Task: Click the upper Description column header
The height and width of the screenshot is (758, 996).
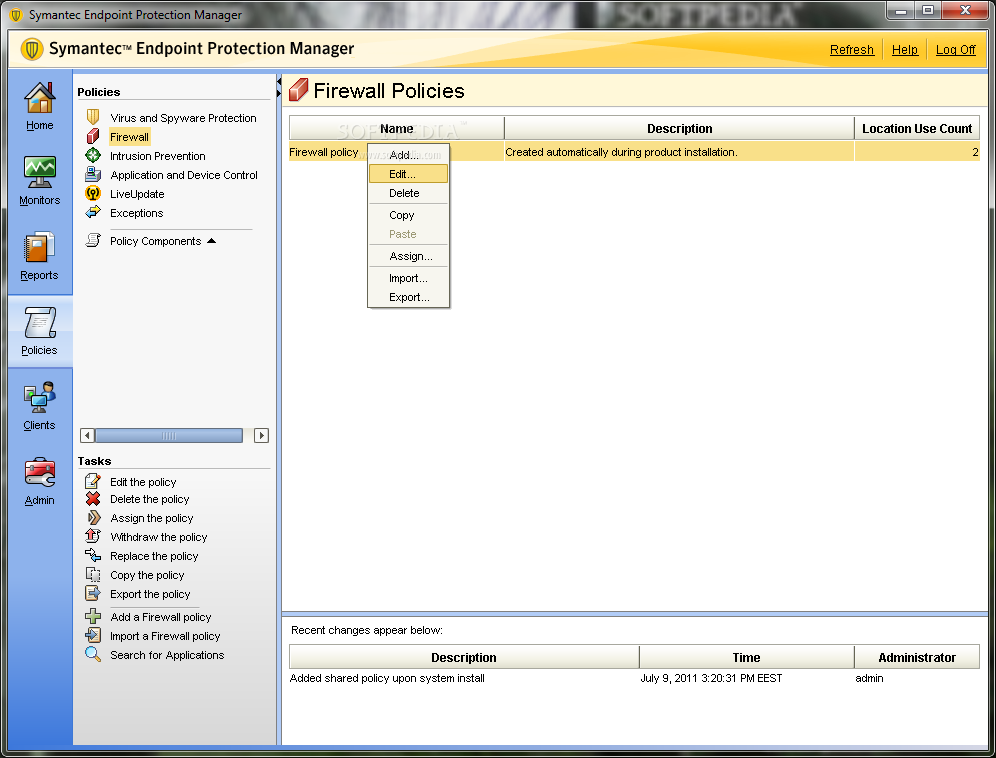Action: [679, 128]
